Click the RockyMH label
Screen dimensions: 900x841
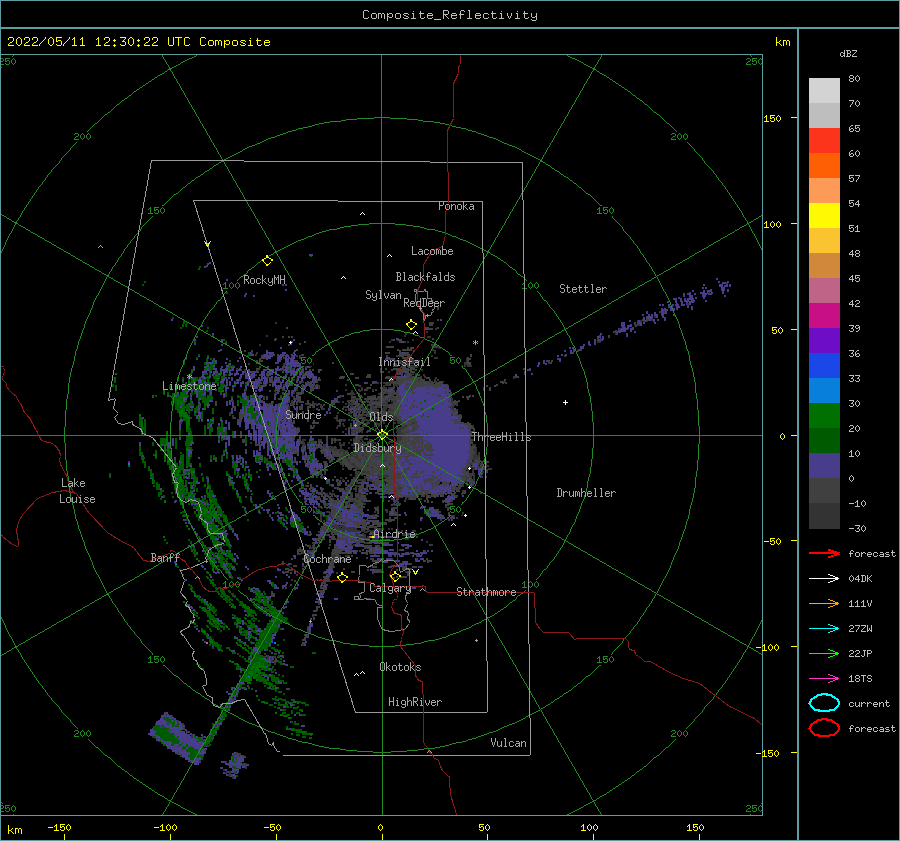point(264,280)
